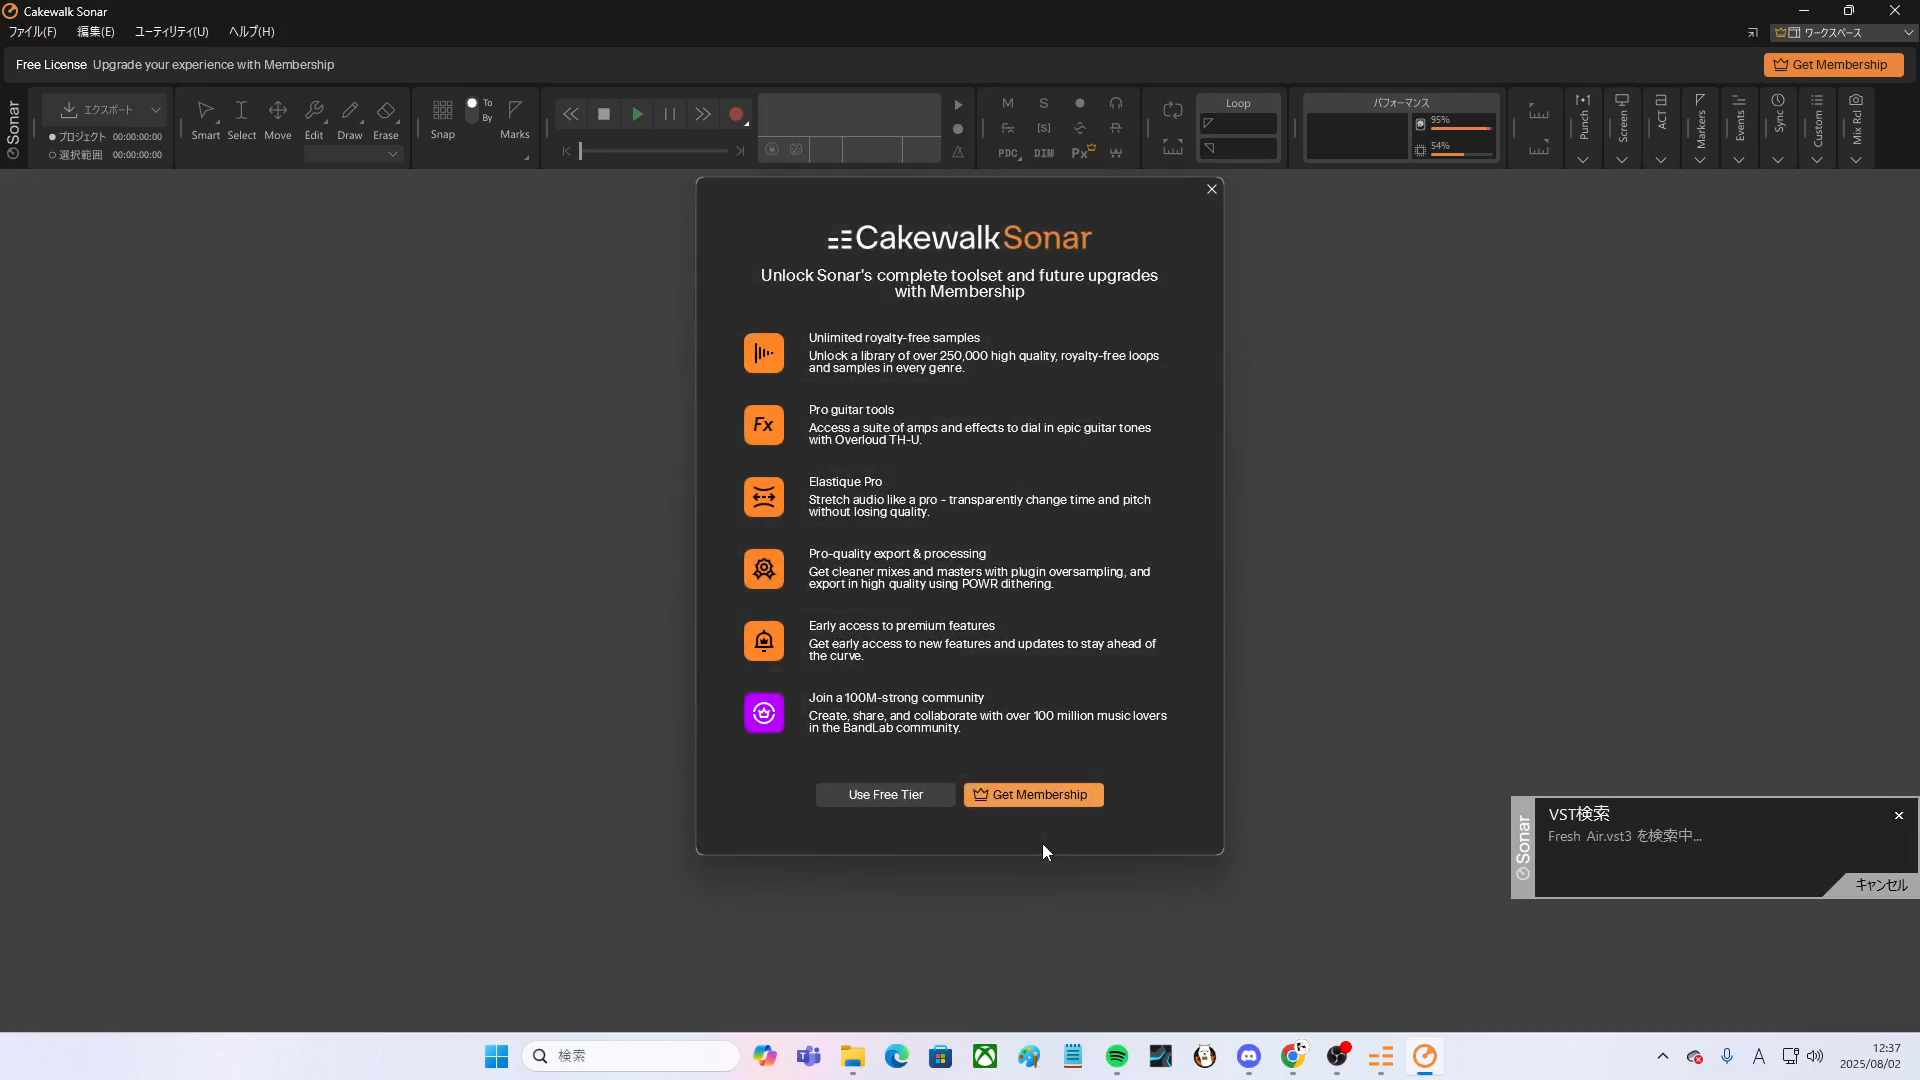Toggle the DIM solo button
The width and height of the screenshot is (1920, 1080).
pyautogui.click(x=1044, y=153)
